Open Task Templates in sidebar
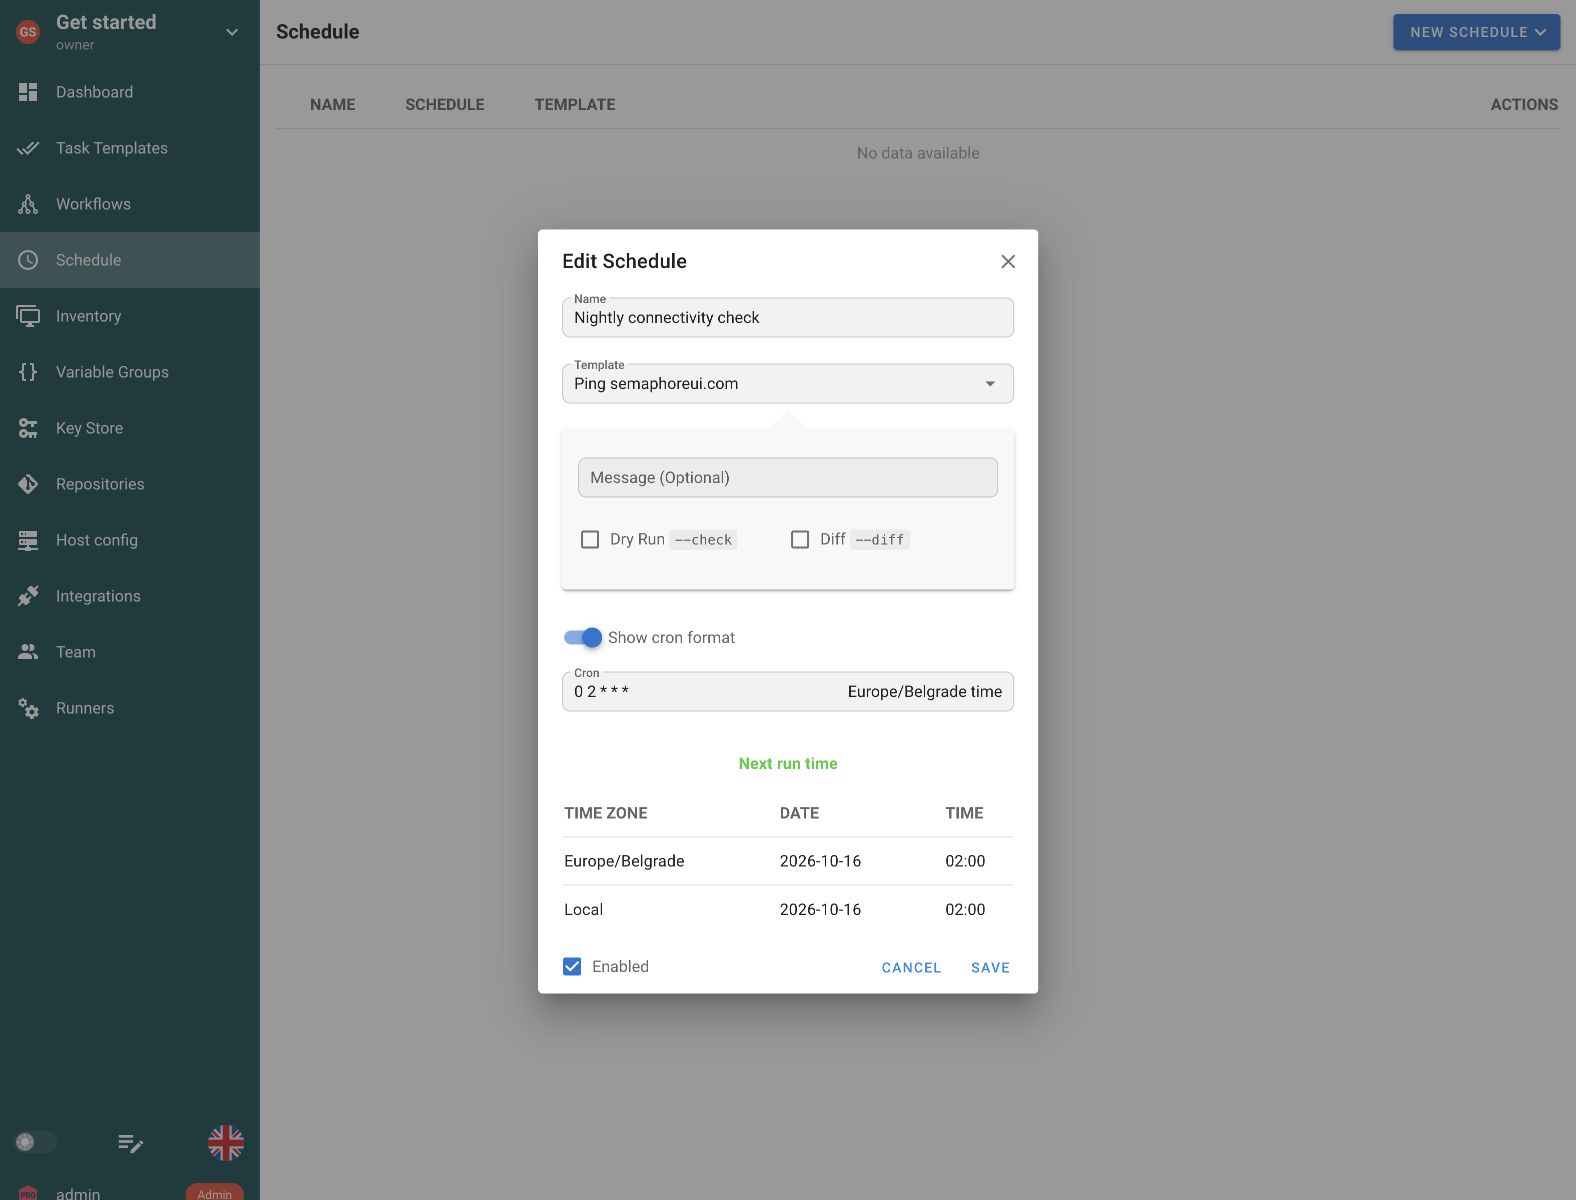The height and width of the screenshot is (1200, 1576). coord(130,148)
